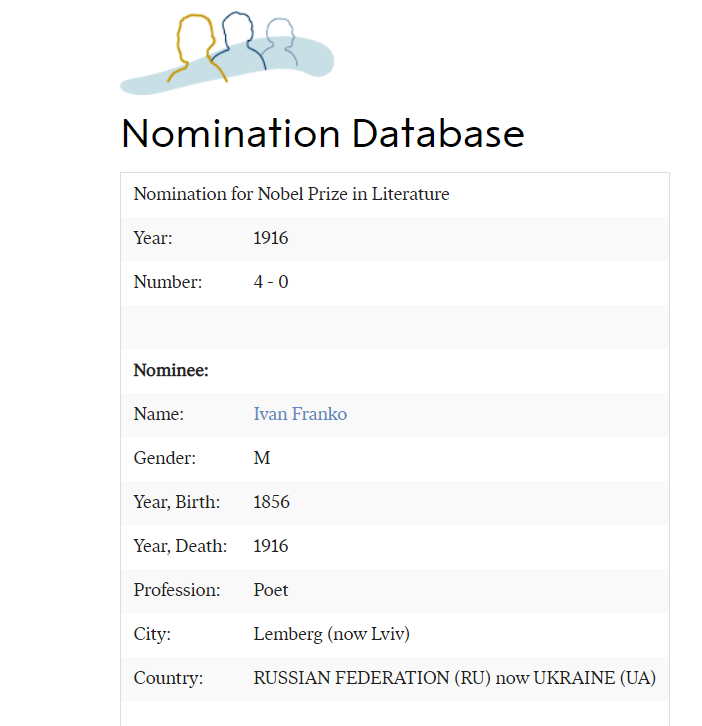The height and width of the screenshot is (726, 702).
Task: Click the bold Nominee section heading
Action: coord(171,370)
